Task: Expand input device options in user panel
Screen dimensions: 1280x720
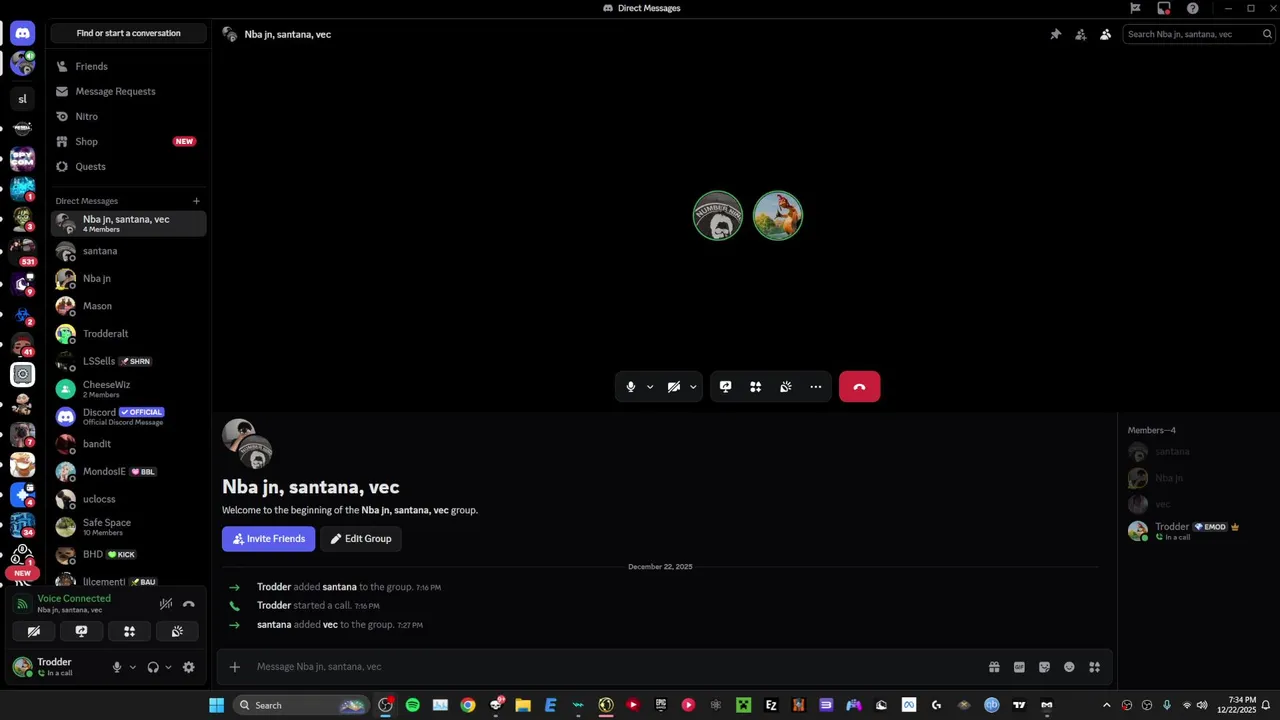Action: tap(132, 667)
